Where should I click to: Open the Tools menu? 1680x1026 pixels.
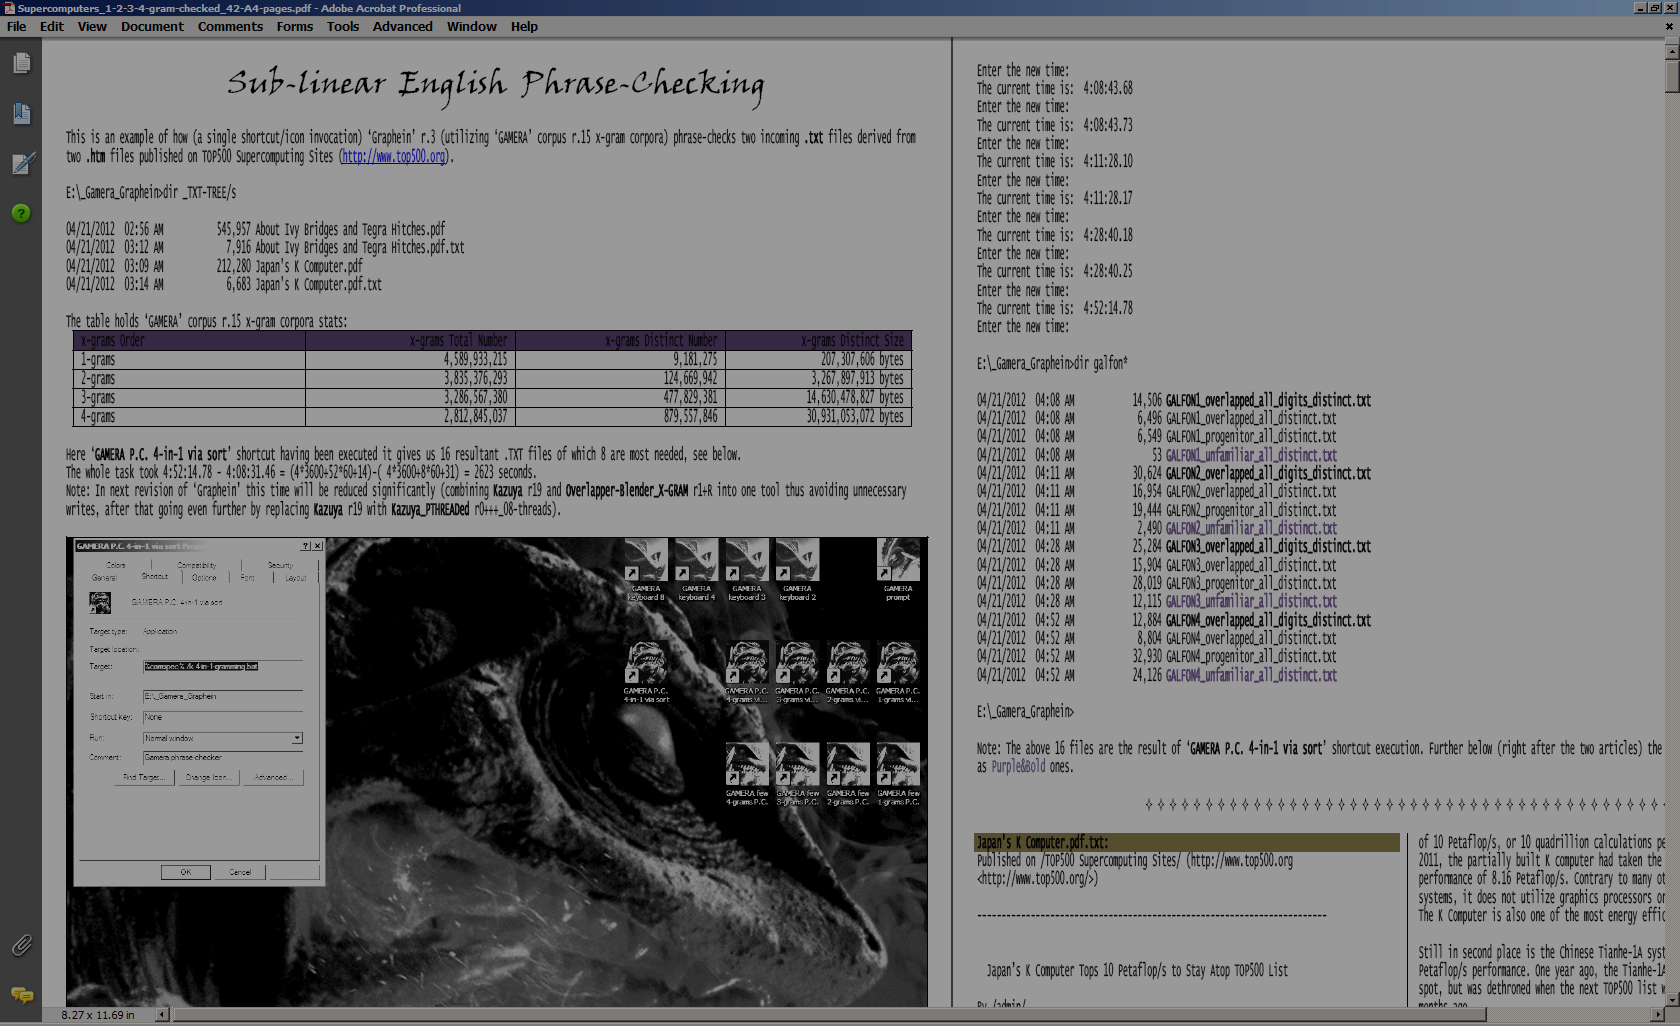click(x=342, y=27)
